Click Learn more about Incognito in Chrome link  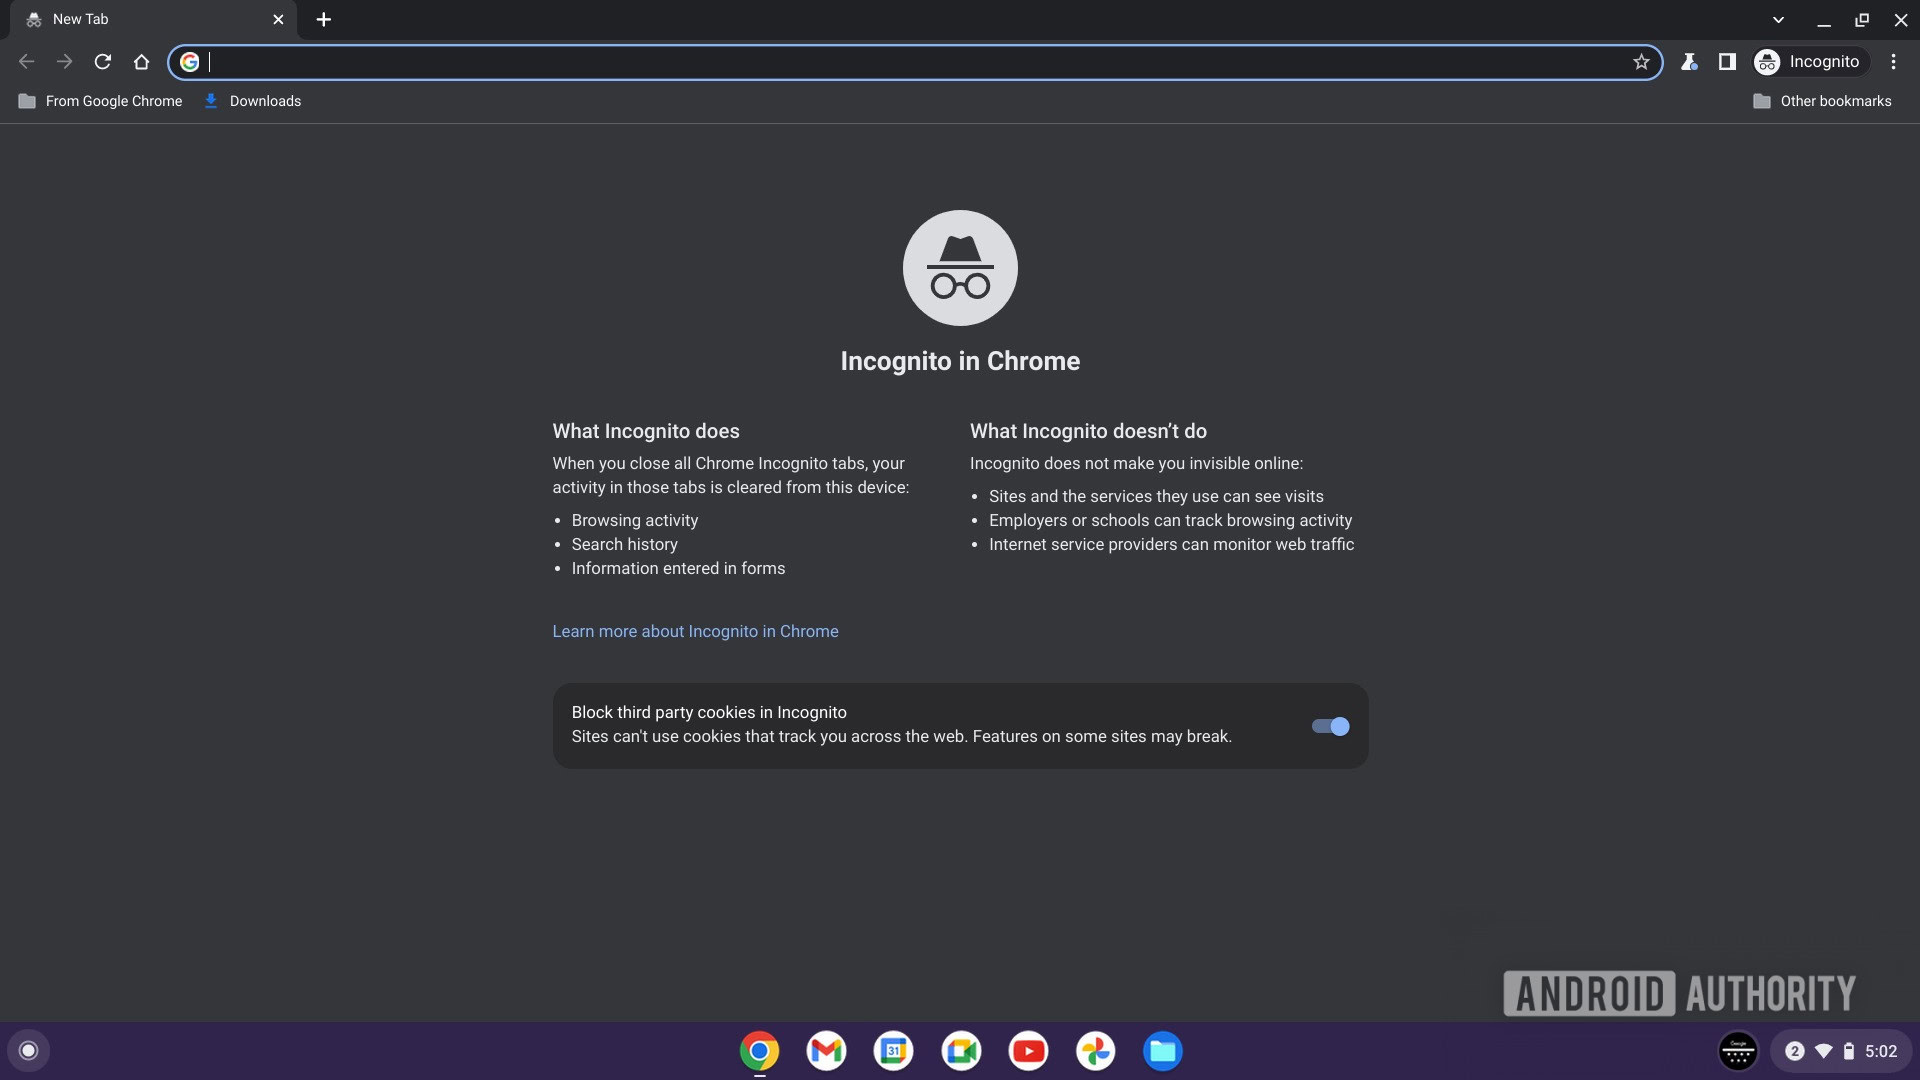coord(695,632)
